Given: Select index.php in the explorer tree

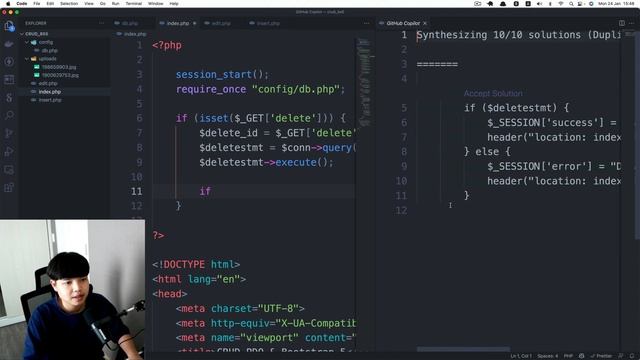Looking at the screenshot, I should tap(50, 92).
